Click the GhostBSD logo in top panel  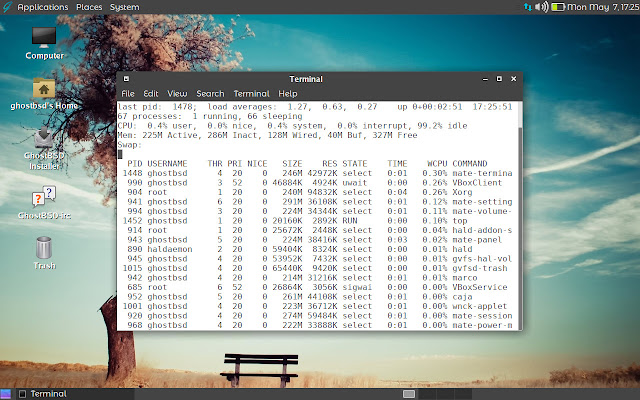point(7,7)
